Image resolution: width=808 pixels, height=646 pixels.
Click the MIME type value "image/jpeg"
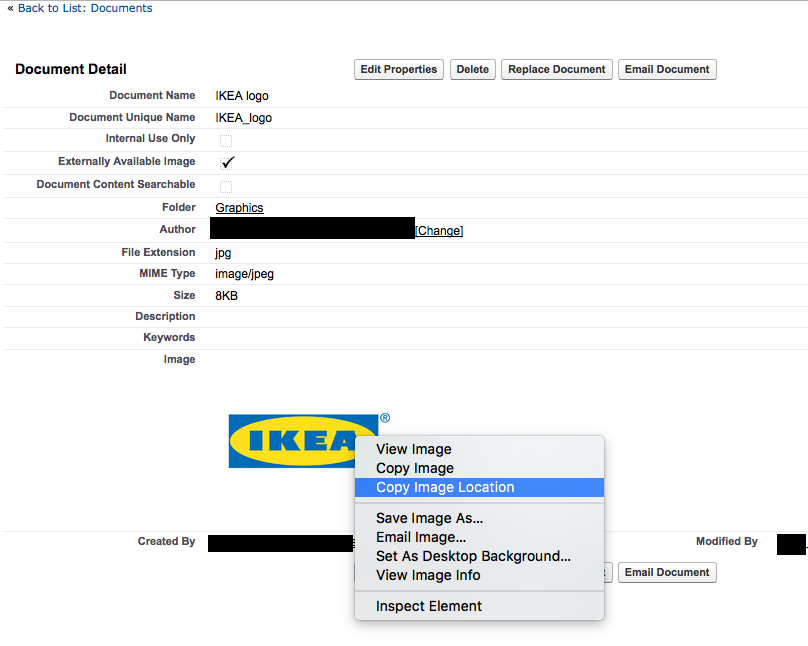[x=244, y=274]
